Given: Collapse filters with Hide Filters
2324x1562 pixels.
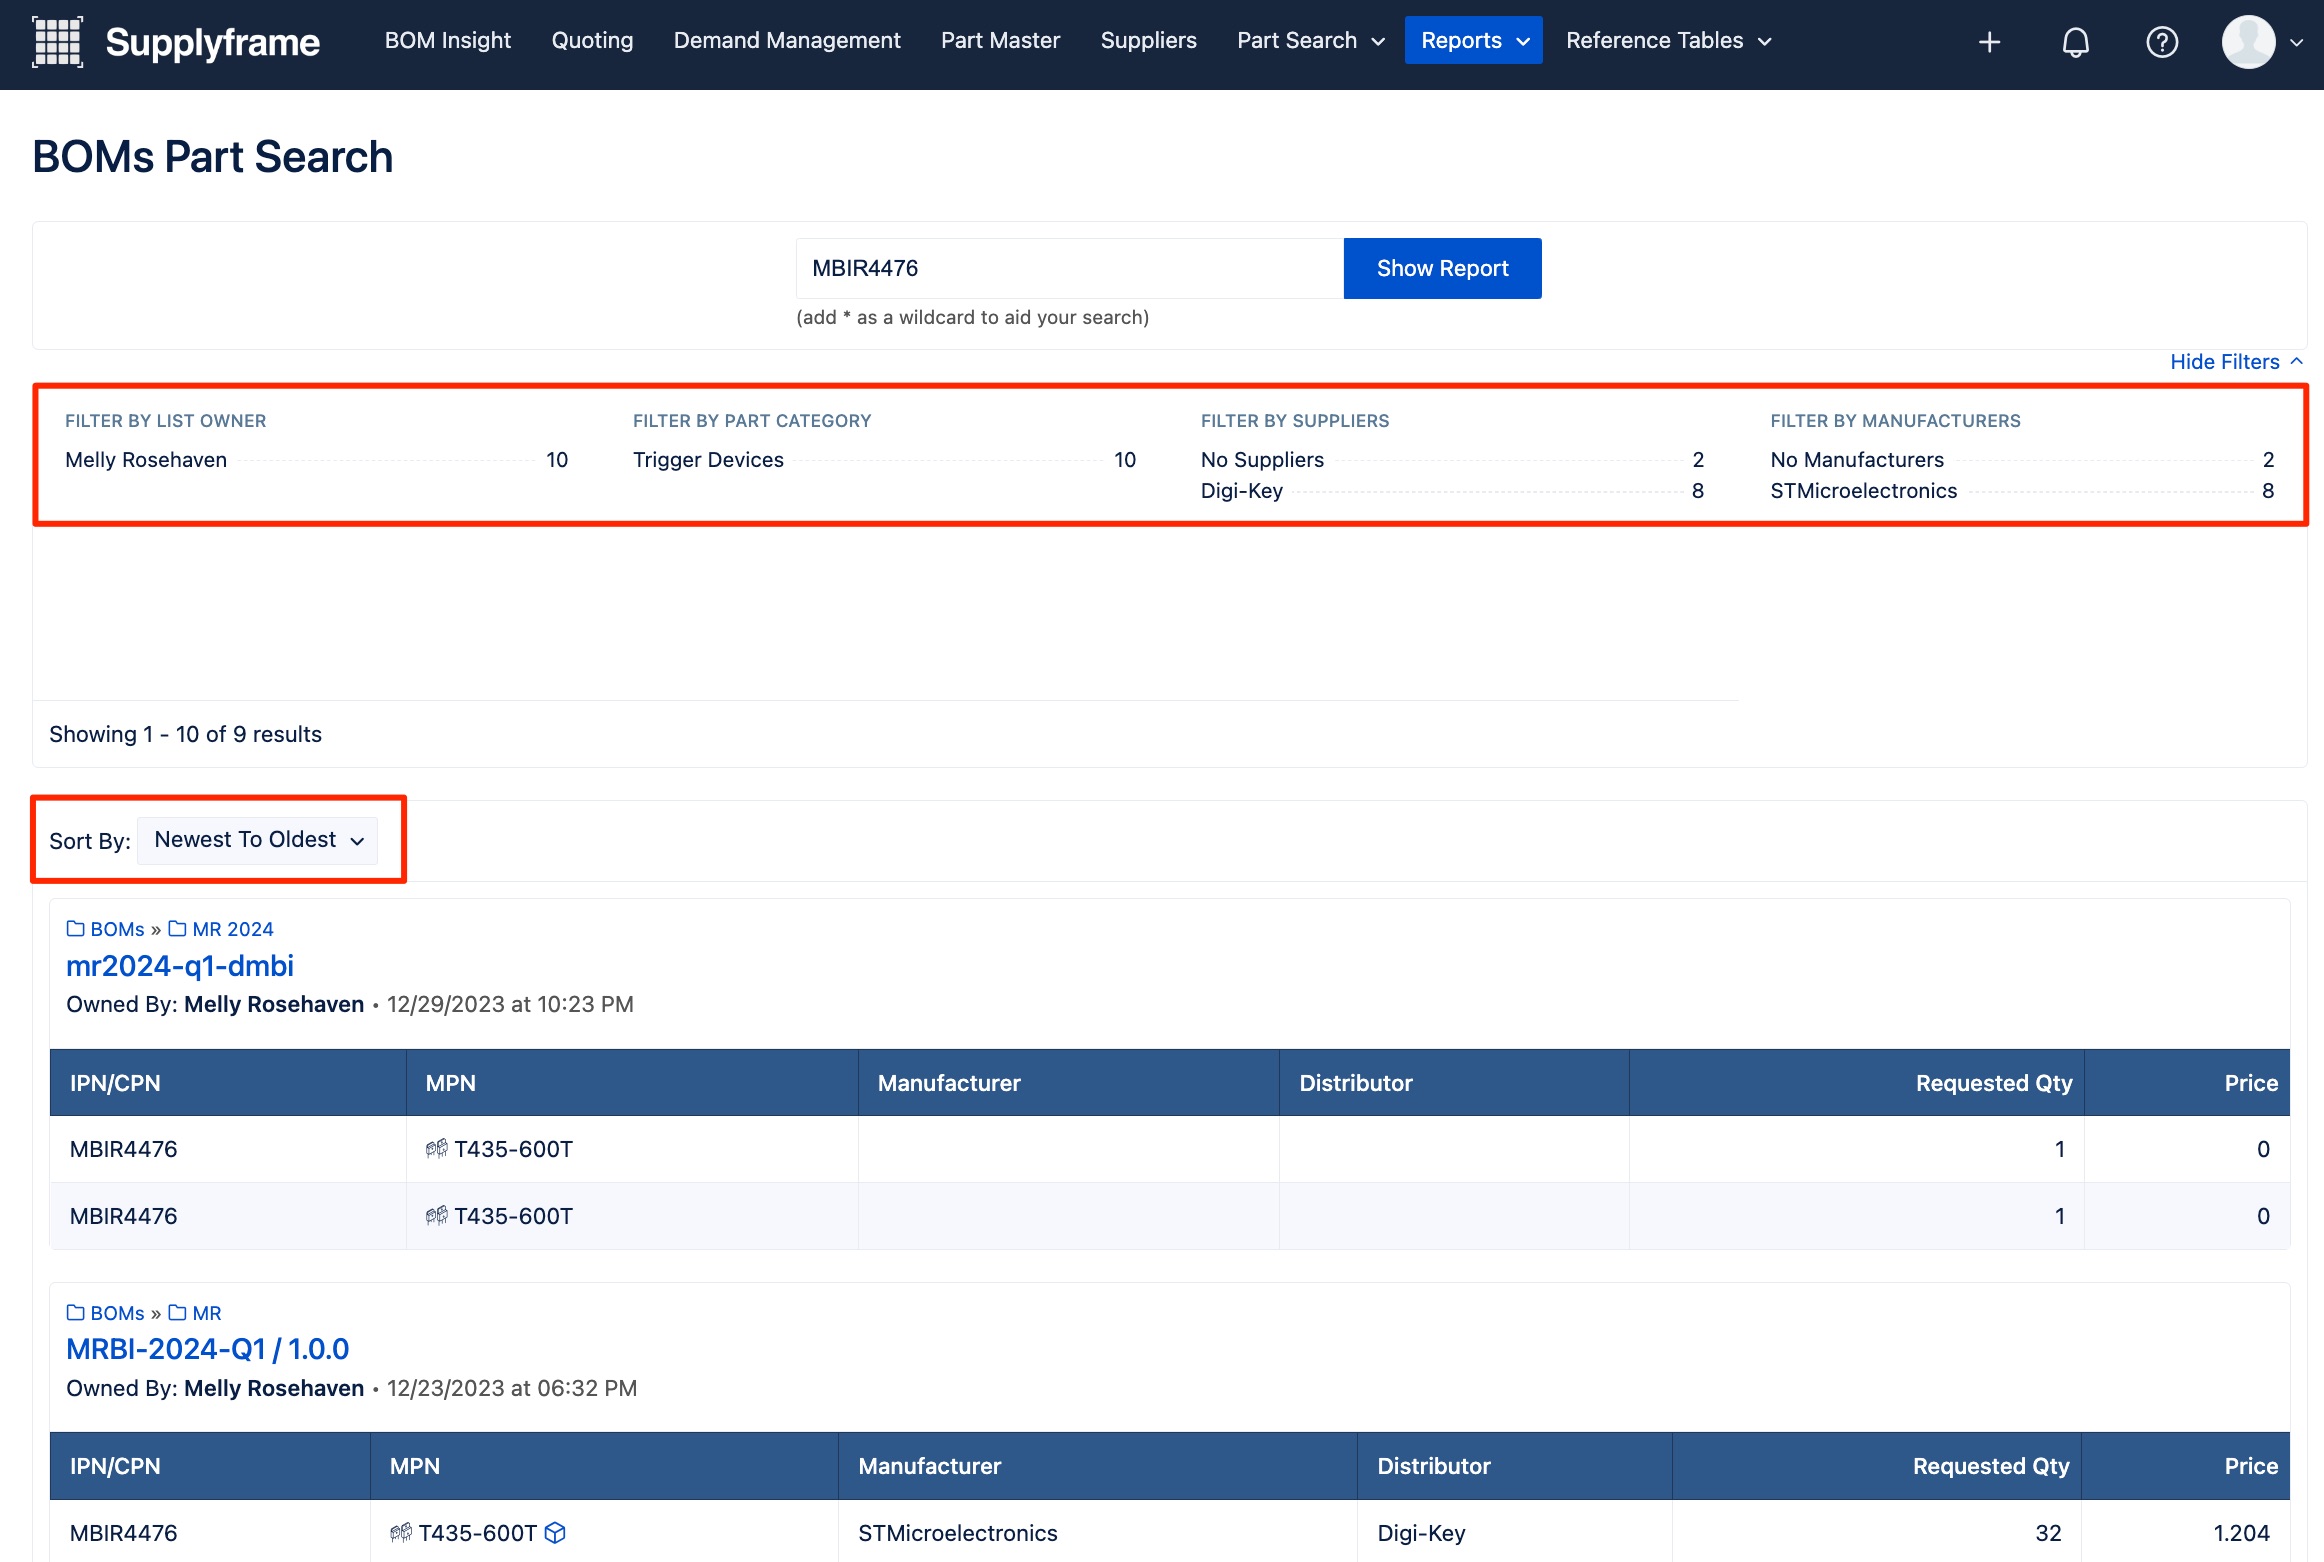Looking at the screenshot, I should click(x=2236, y=362).
